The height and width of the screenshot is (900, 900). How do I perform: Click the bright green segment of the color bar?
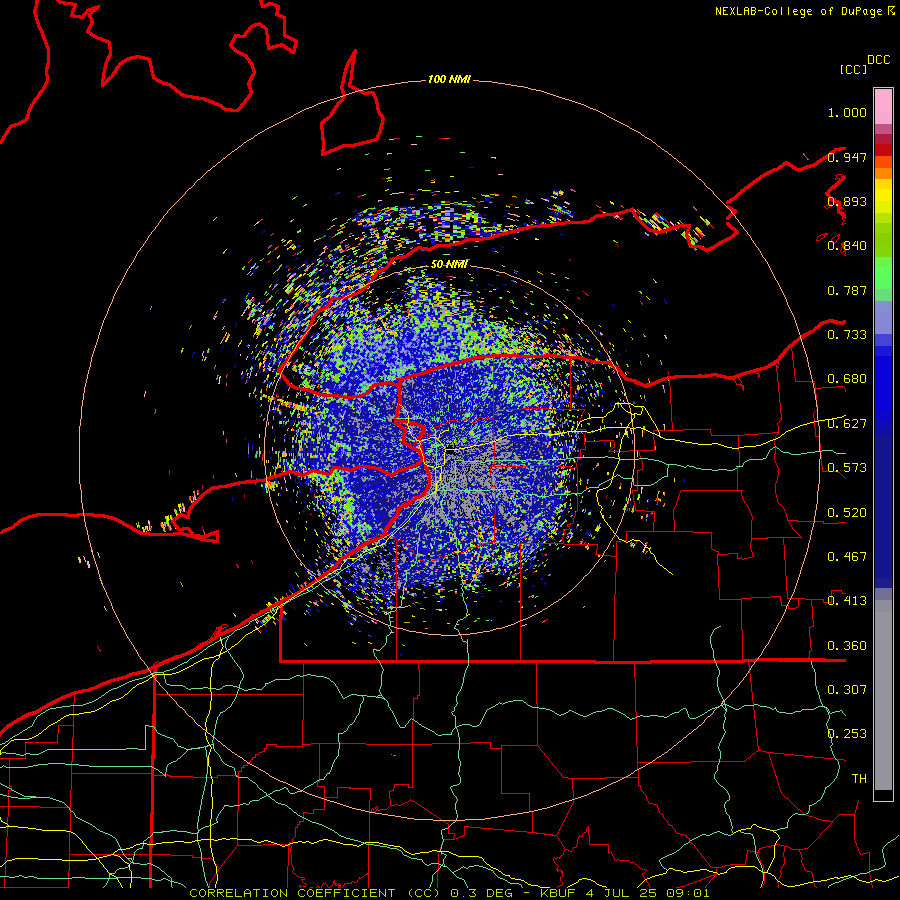click(883, 273)
